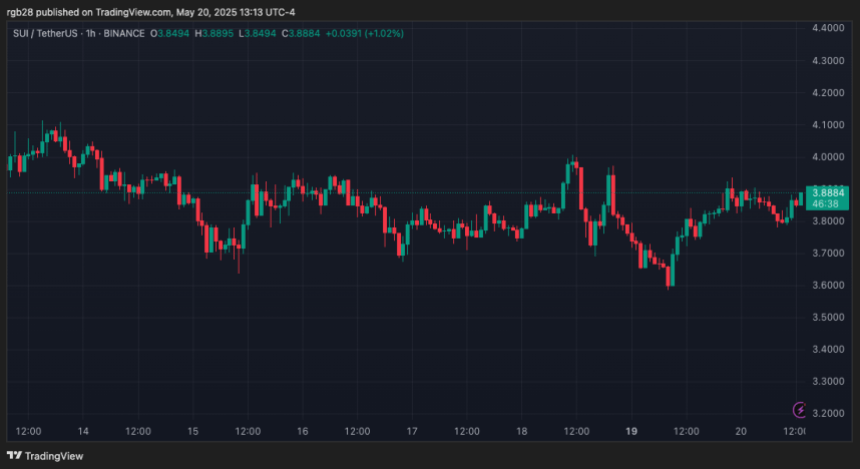Screen dimensions: 860x469
Task: Click the current price label 3.8884
Action: [x=825, y=192]
